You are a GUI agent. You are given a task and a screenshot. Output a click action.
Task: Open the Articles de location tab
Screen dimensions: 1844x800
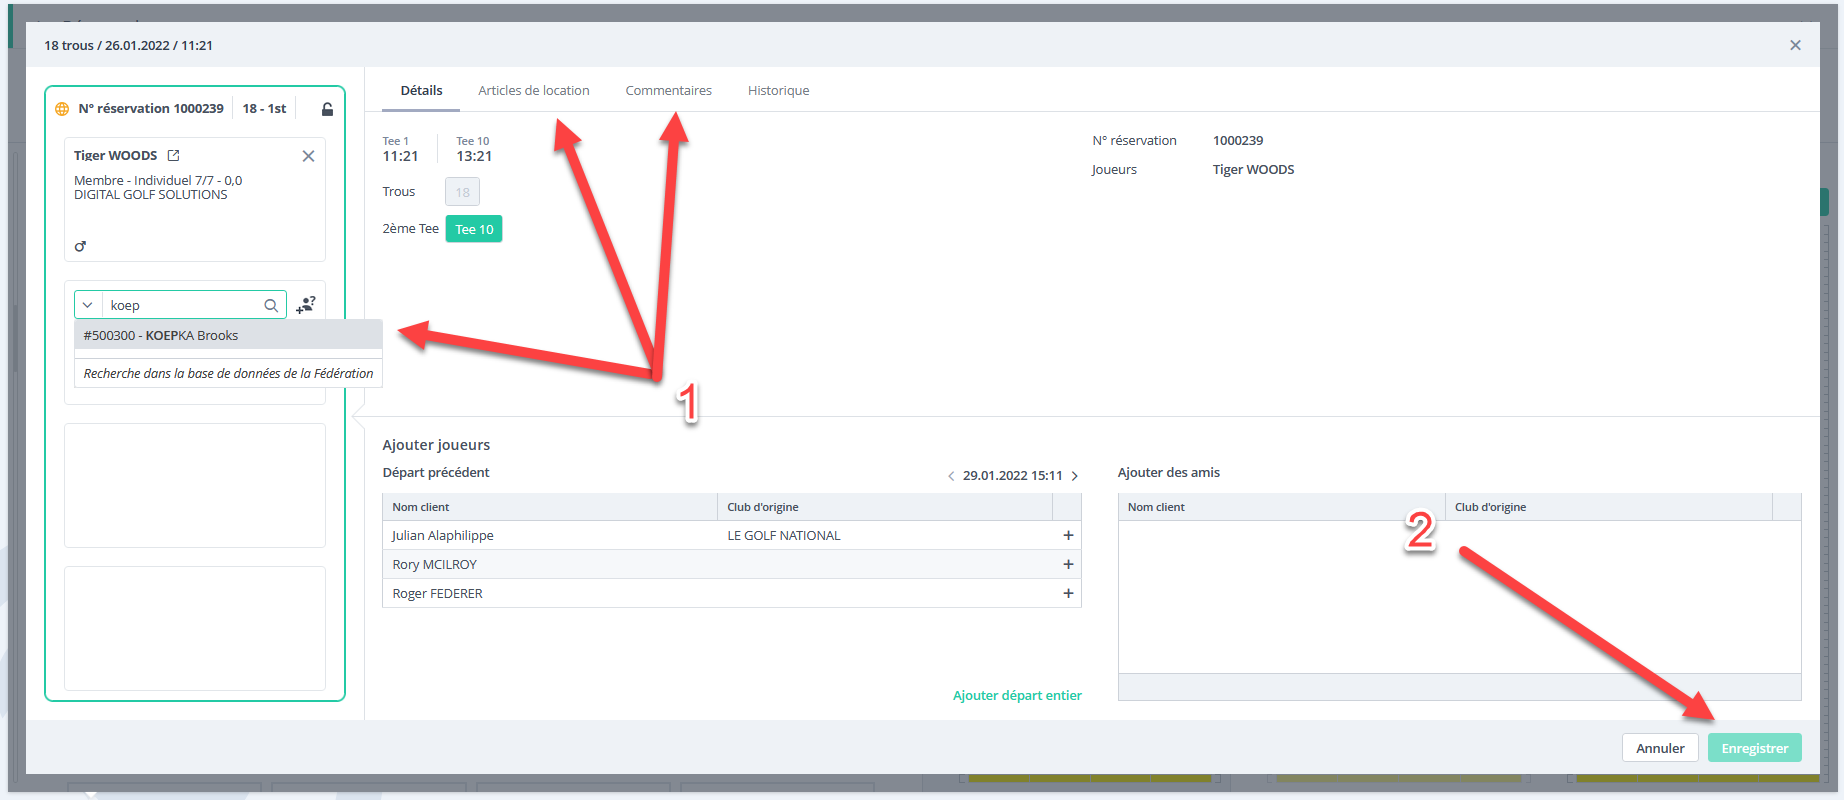[534, 90]
